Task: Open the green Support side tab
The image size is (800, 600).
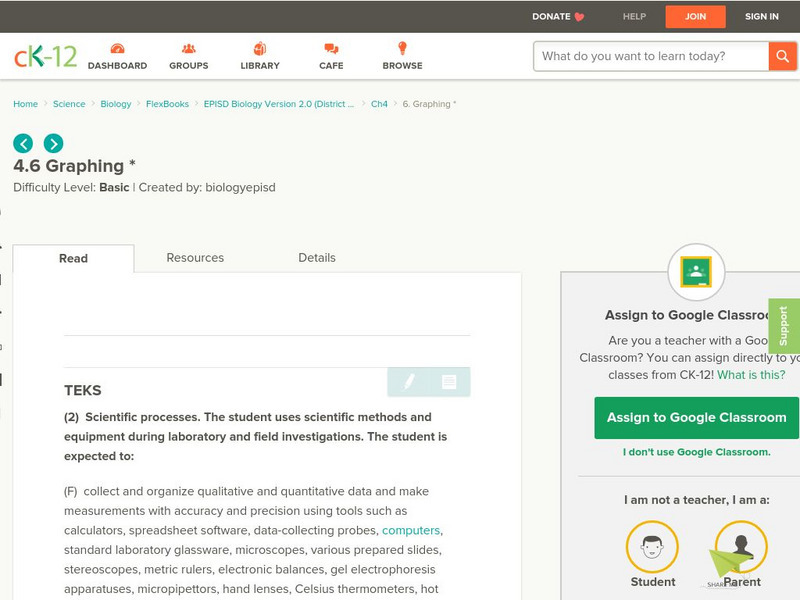Action: 784,326
